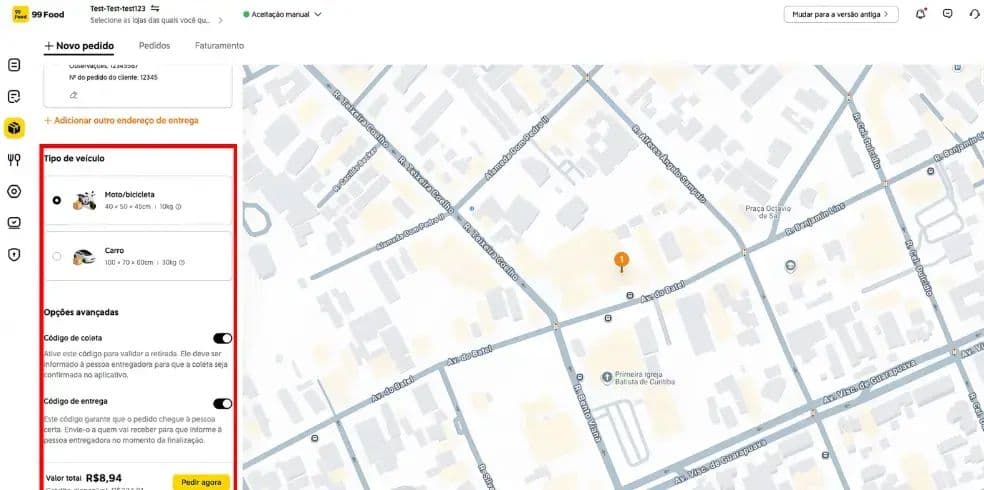Screen dimensions: 984x490
Task: Select the Carro radio button
Action: pos(57,256)
